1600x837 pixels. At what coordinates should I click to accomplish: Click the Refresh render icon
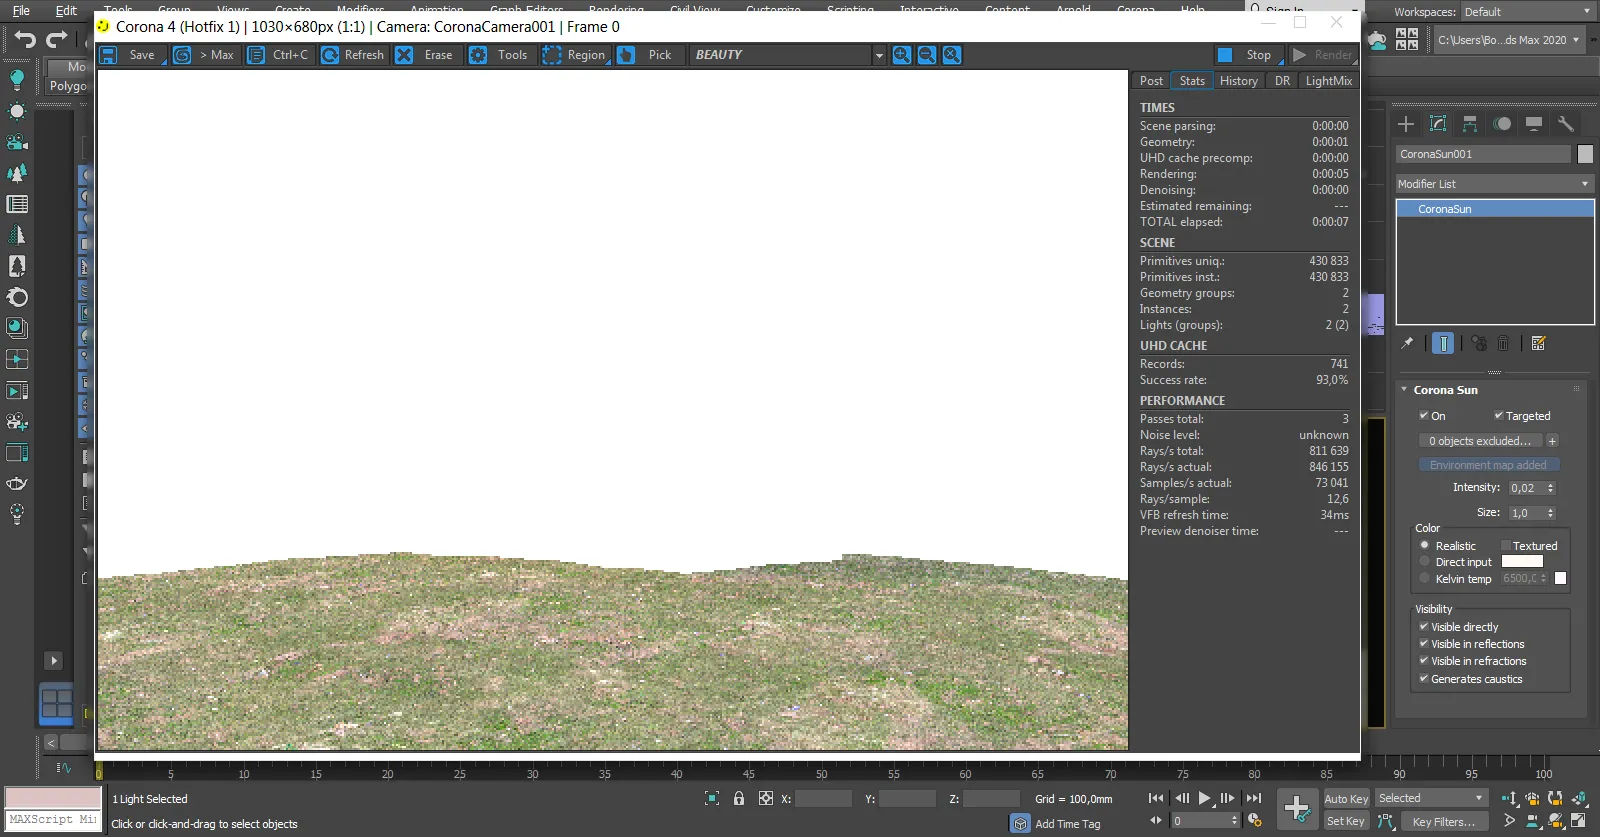[x=330, y=55]
